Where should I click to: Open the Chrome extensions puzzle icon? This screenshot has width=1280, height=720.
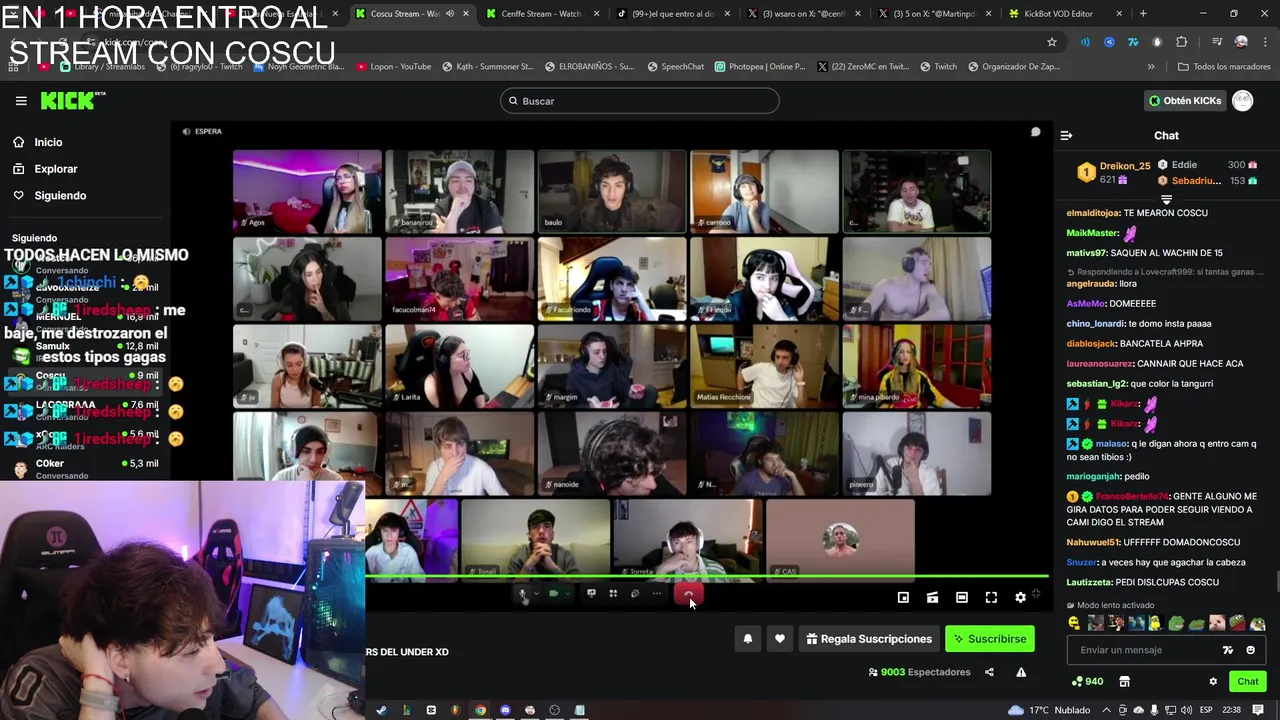pos(1182,42)
